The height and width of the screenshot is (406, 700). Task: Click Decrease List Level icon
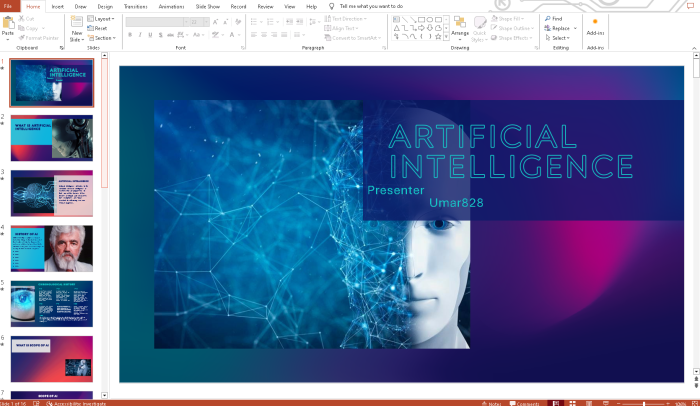coord(289,22)
